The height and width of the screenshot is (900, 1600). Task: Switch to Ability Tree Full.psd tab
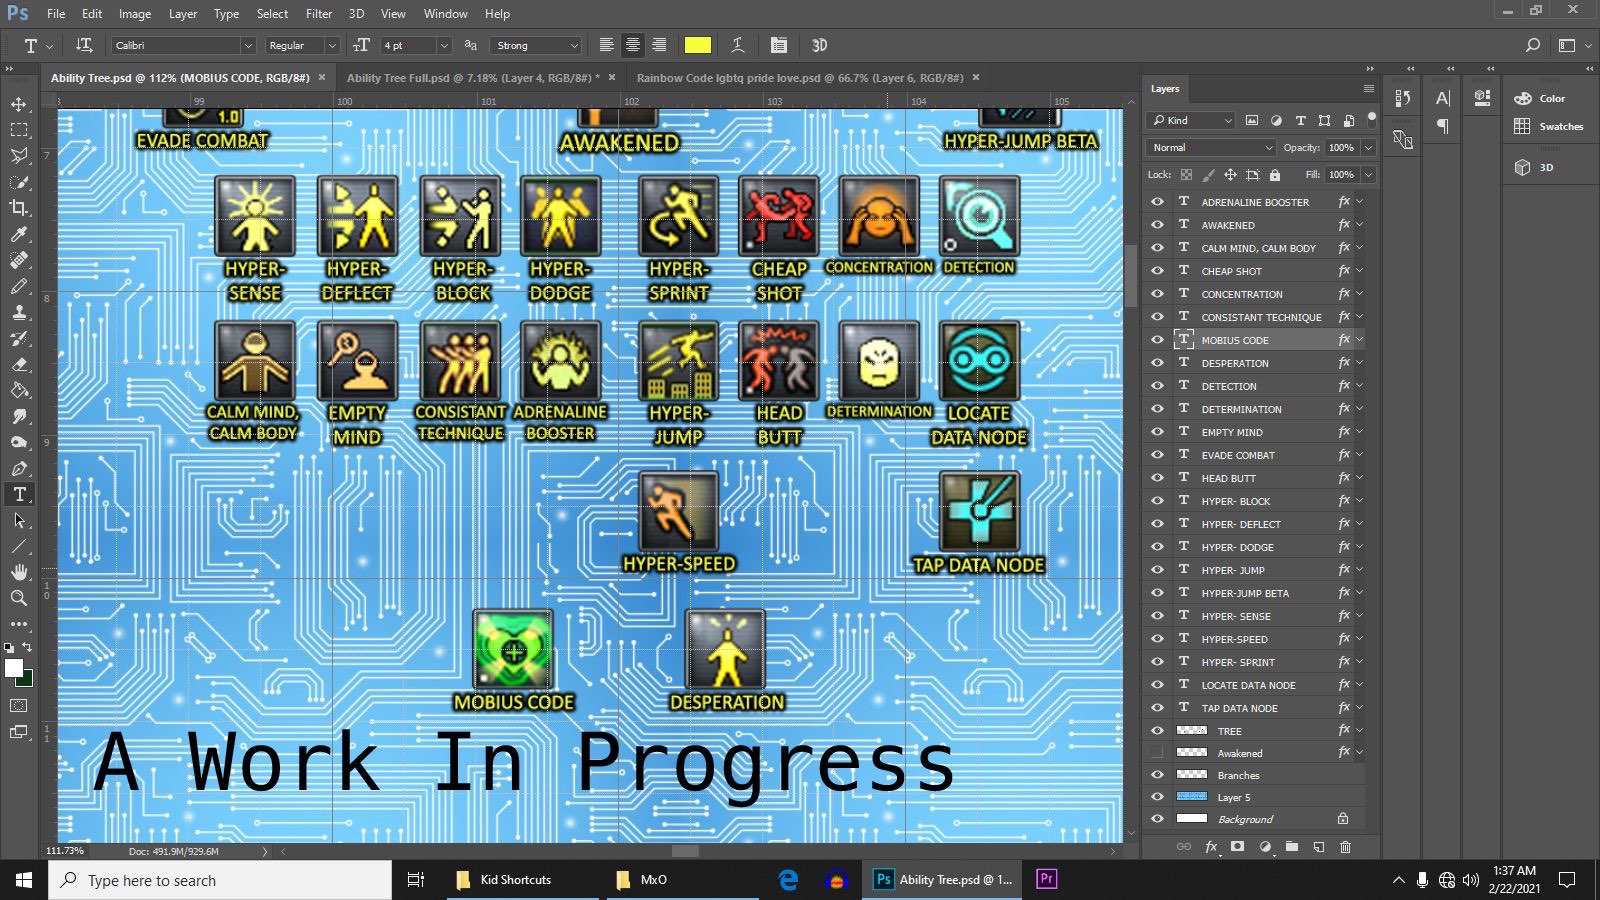(471, 78)
